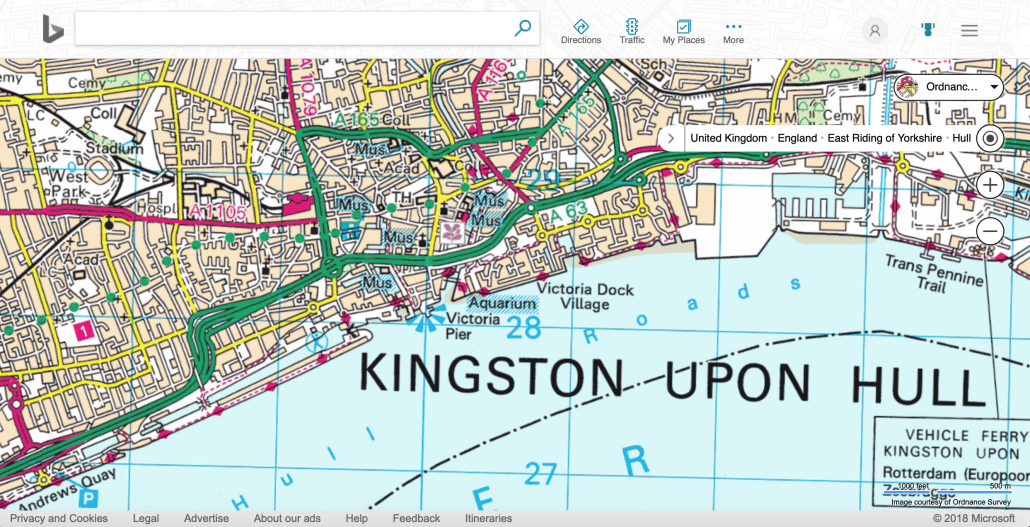Open the More options menu
This screenshot has width=1030, height=527.
point(733,31)
